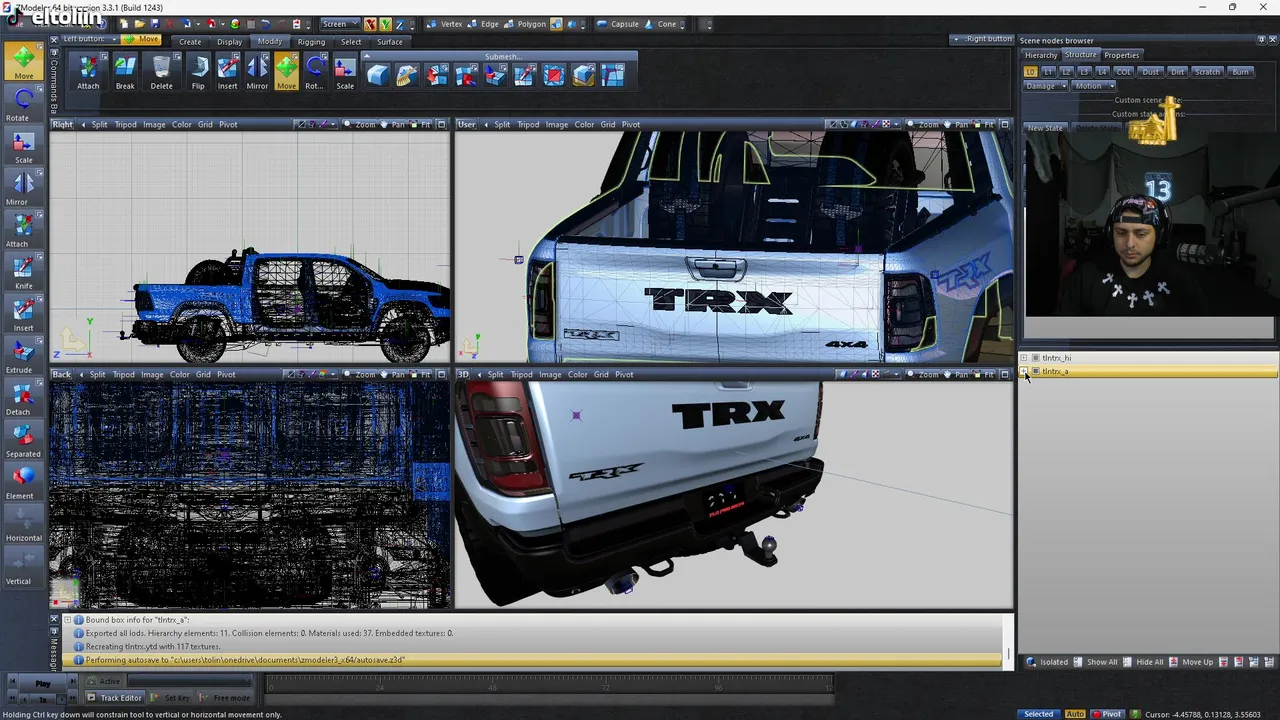The height and width of the screenshot is (720, 1280).
Task: Toggle the COL collision state
Action: click(x=1124, y=72)
